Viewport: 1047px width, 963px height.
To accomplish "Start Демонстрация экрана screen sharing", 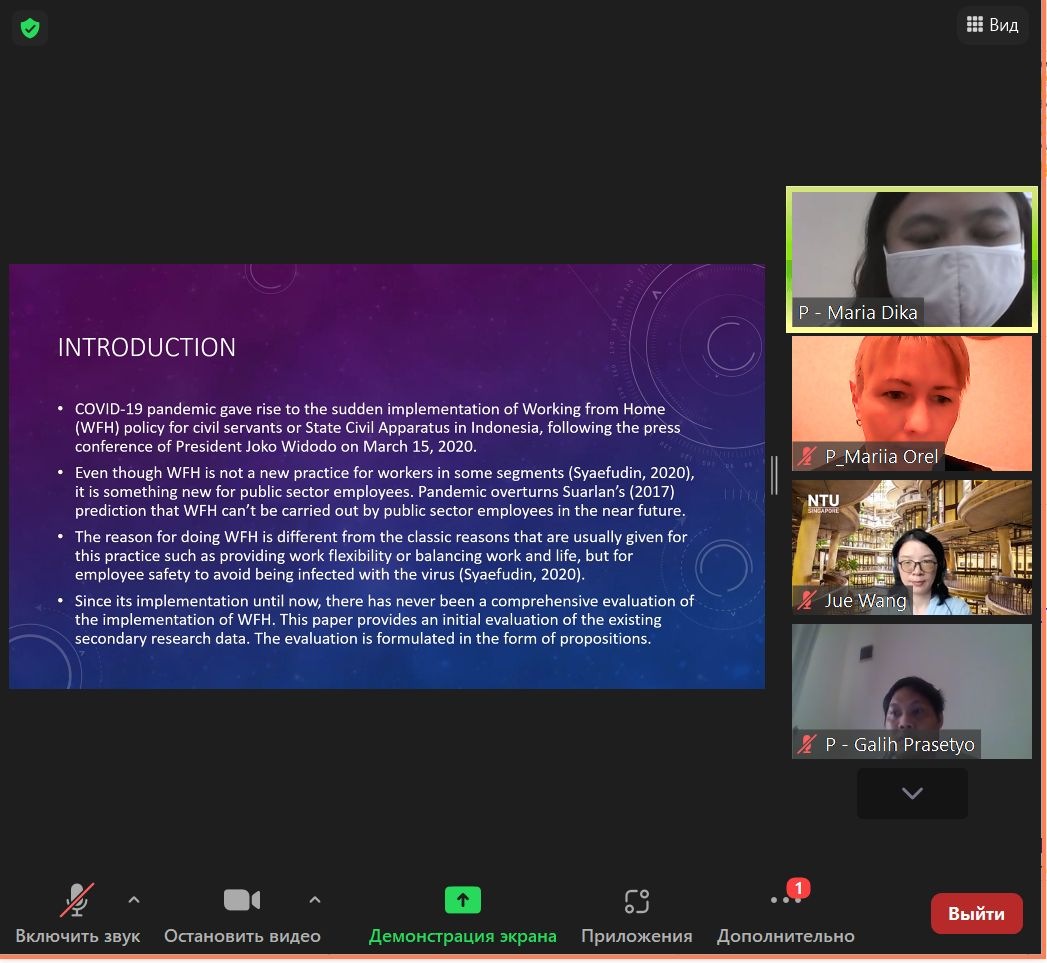I will pyautogui.click(x=462, y=914).
